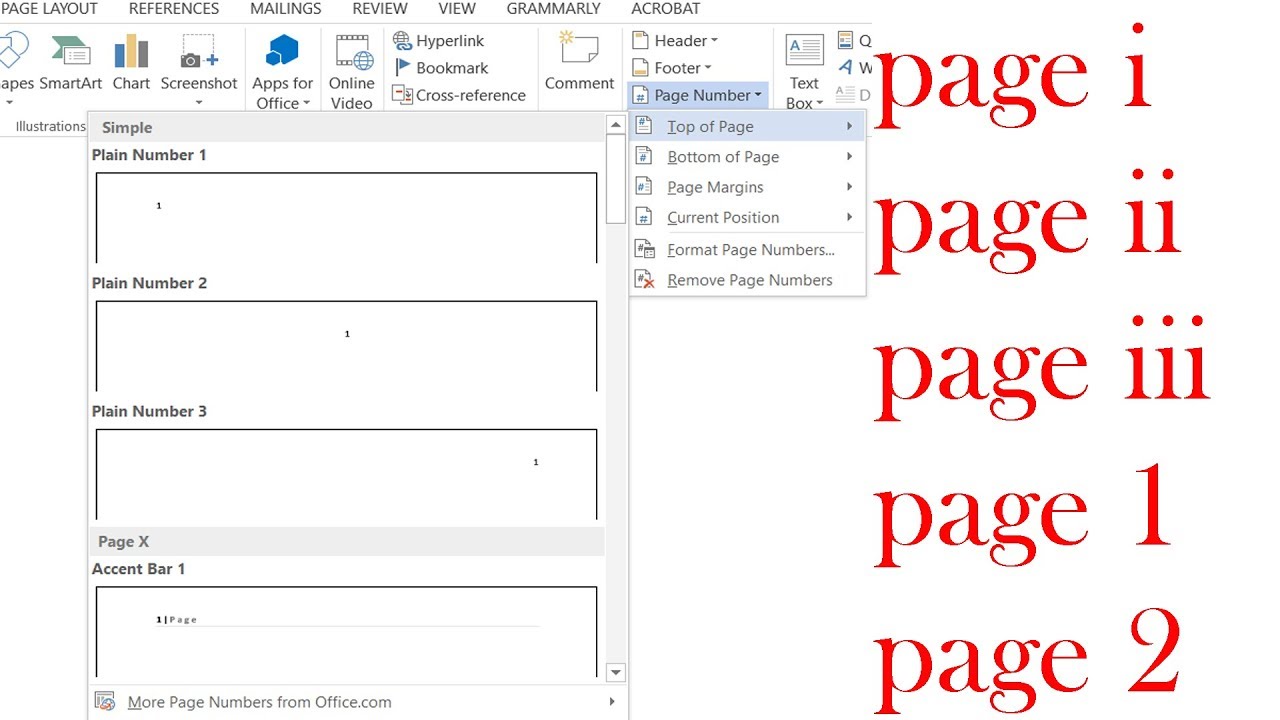Insert an Online Video
This screenshot has width=1280, height=720.
tap(351, 72)
